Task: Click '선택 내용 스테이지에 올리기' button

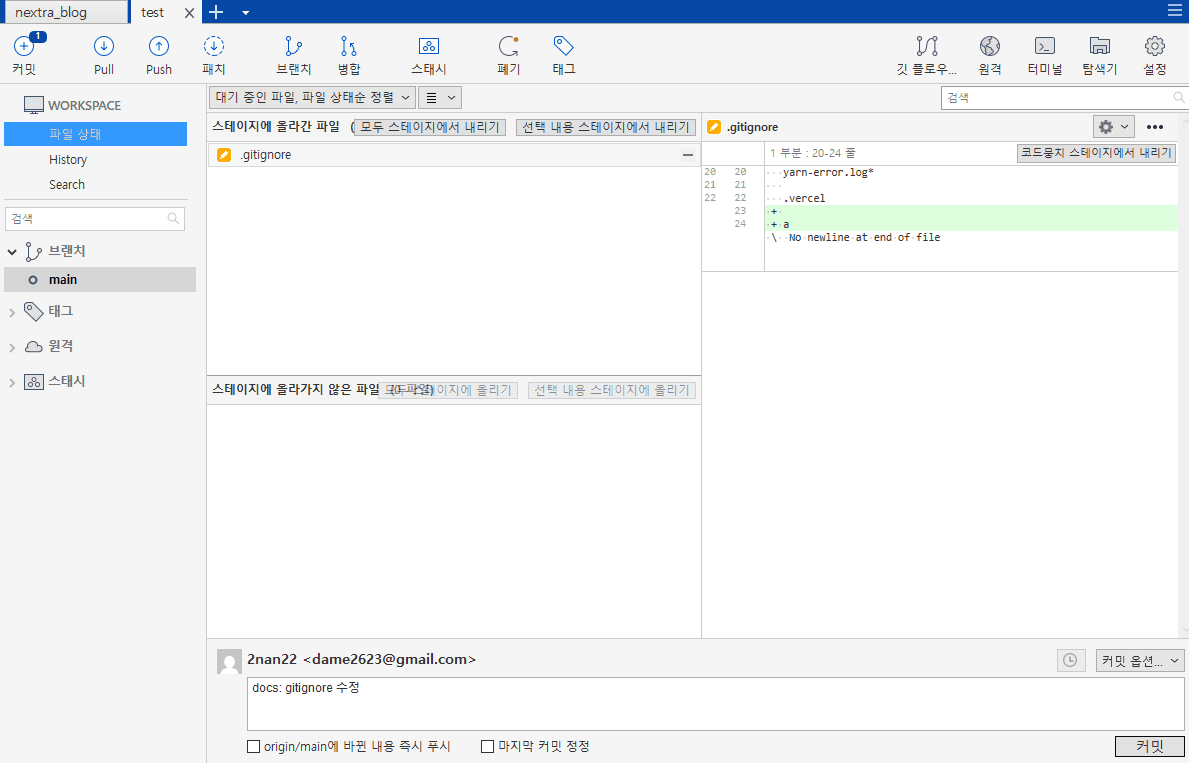Action: pos(612,390)
